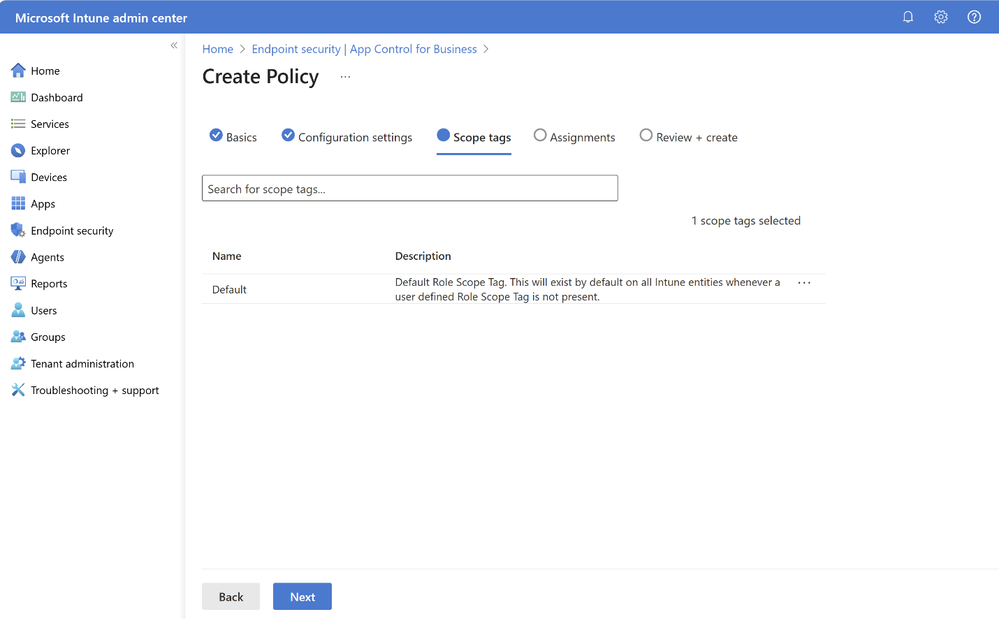
Task: Select the Review + create step circle
Action: point(646,136)
